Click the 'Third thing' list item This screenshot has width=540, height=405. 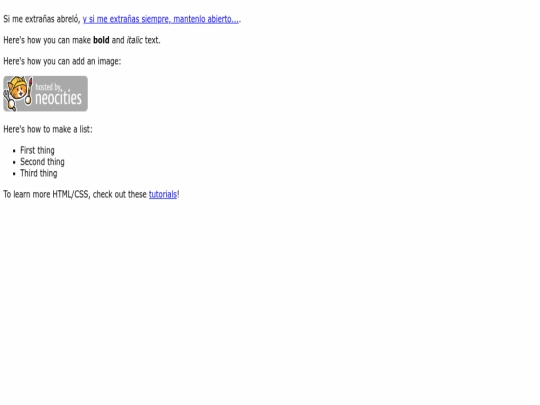tap(39, 173)
